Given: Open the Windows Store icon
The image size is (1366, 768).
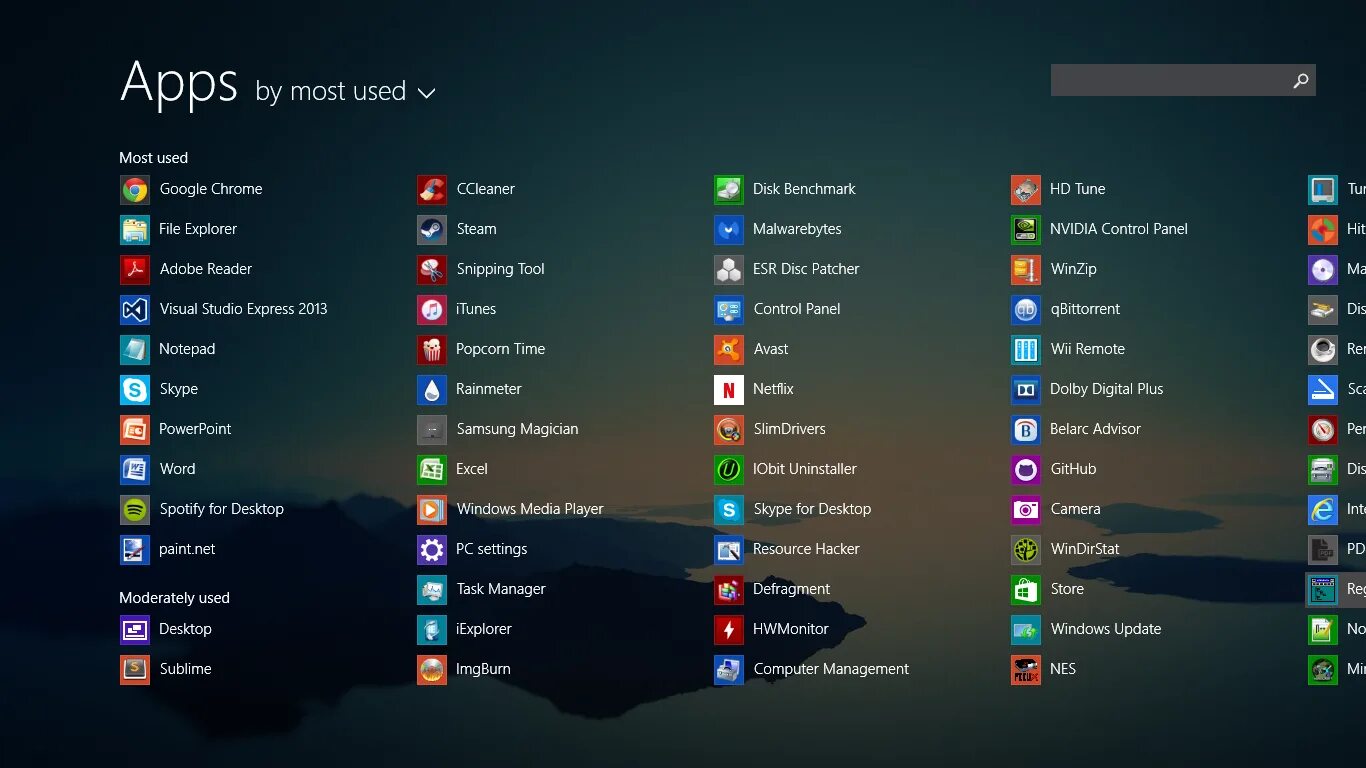Looking at the screenshot, I should pos(1026,589).
